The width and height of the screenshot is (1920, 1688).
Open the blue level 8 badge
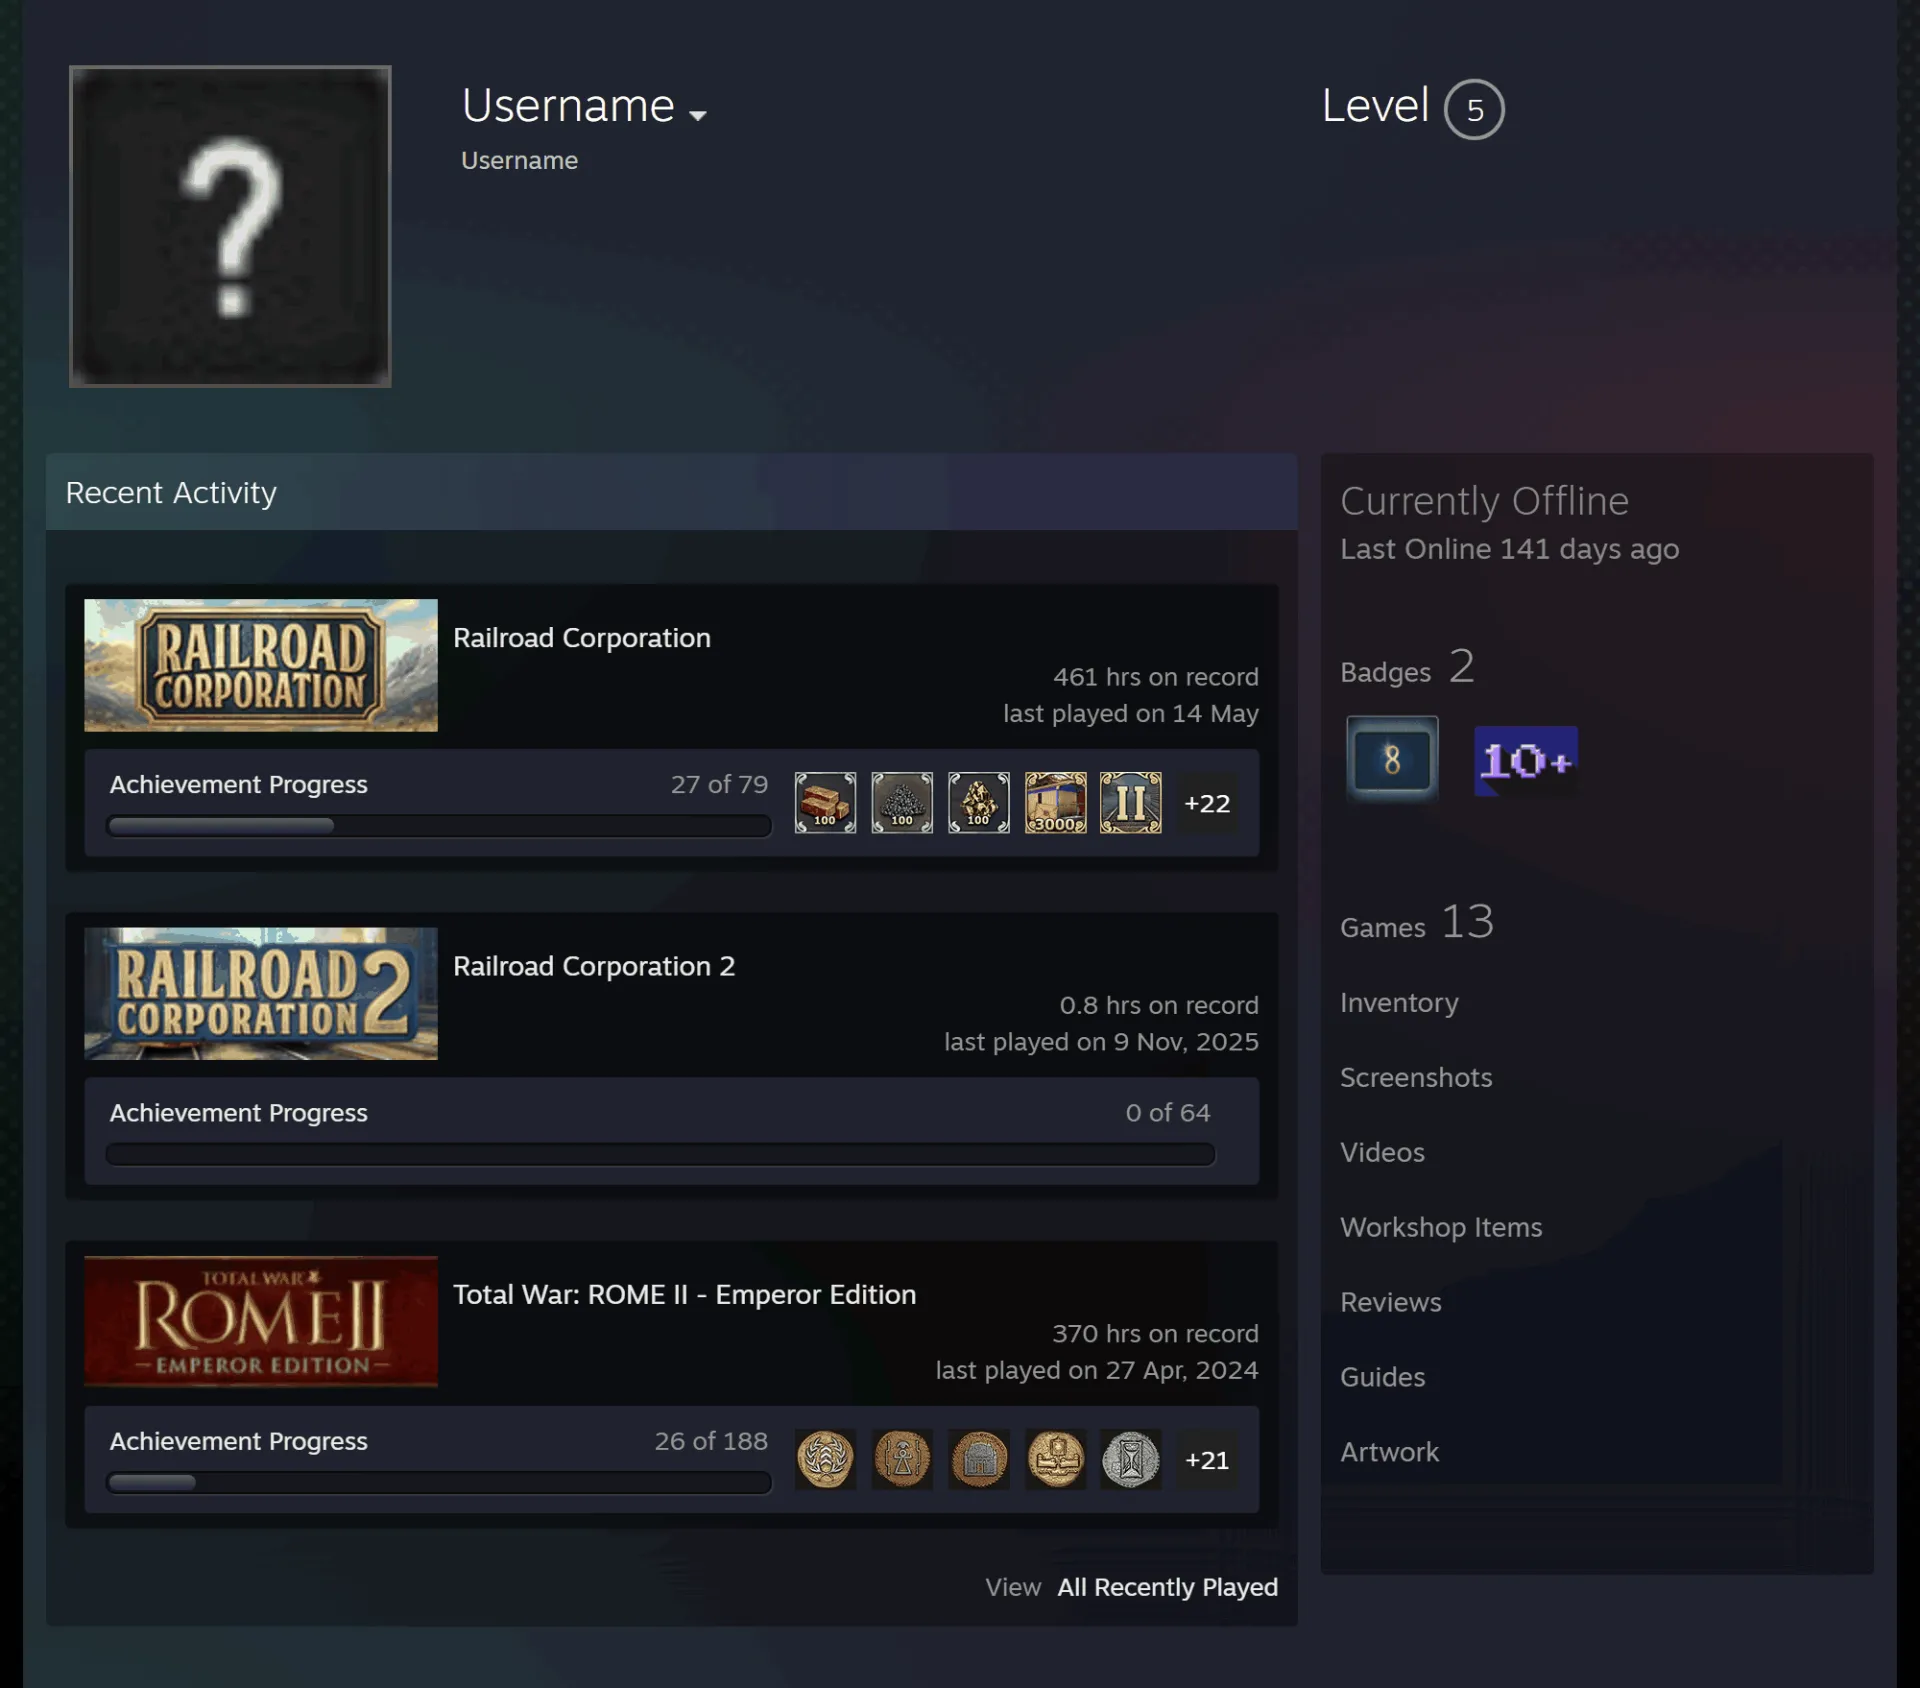point(1392,760)
